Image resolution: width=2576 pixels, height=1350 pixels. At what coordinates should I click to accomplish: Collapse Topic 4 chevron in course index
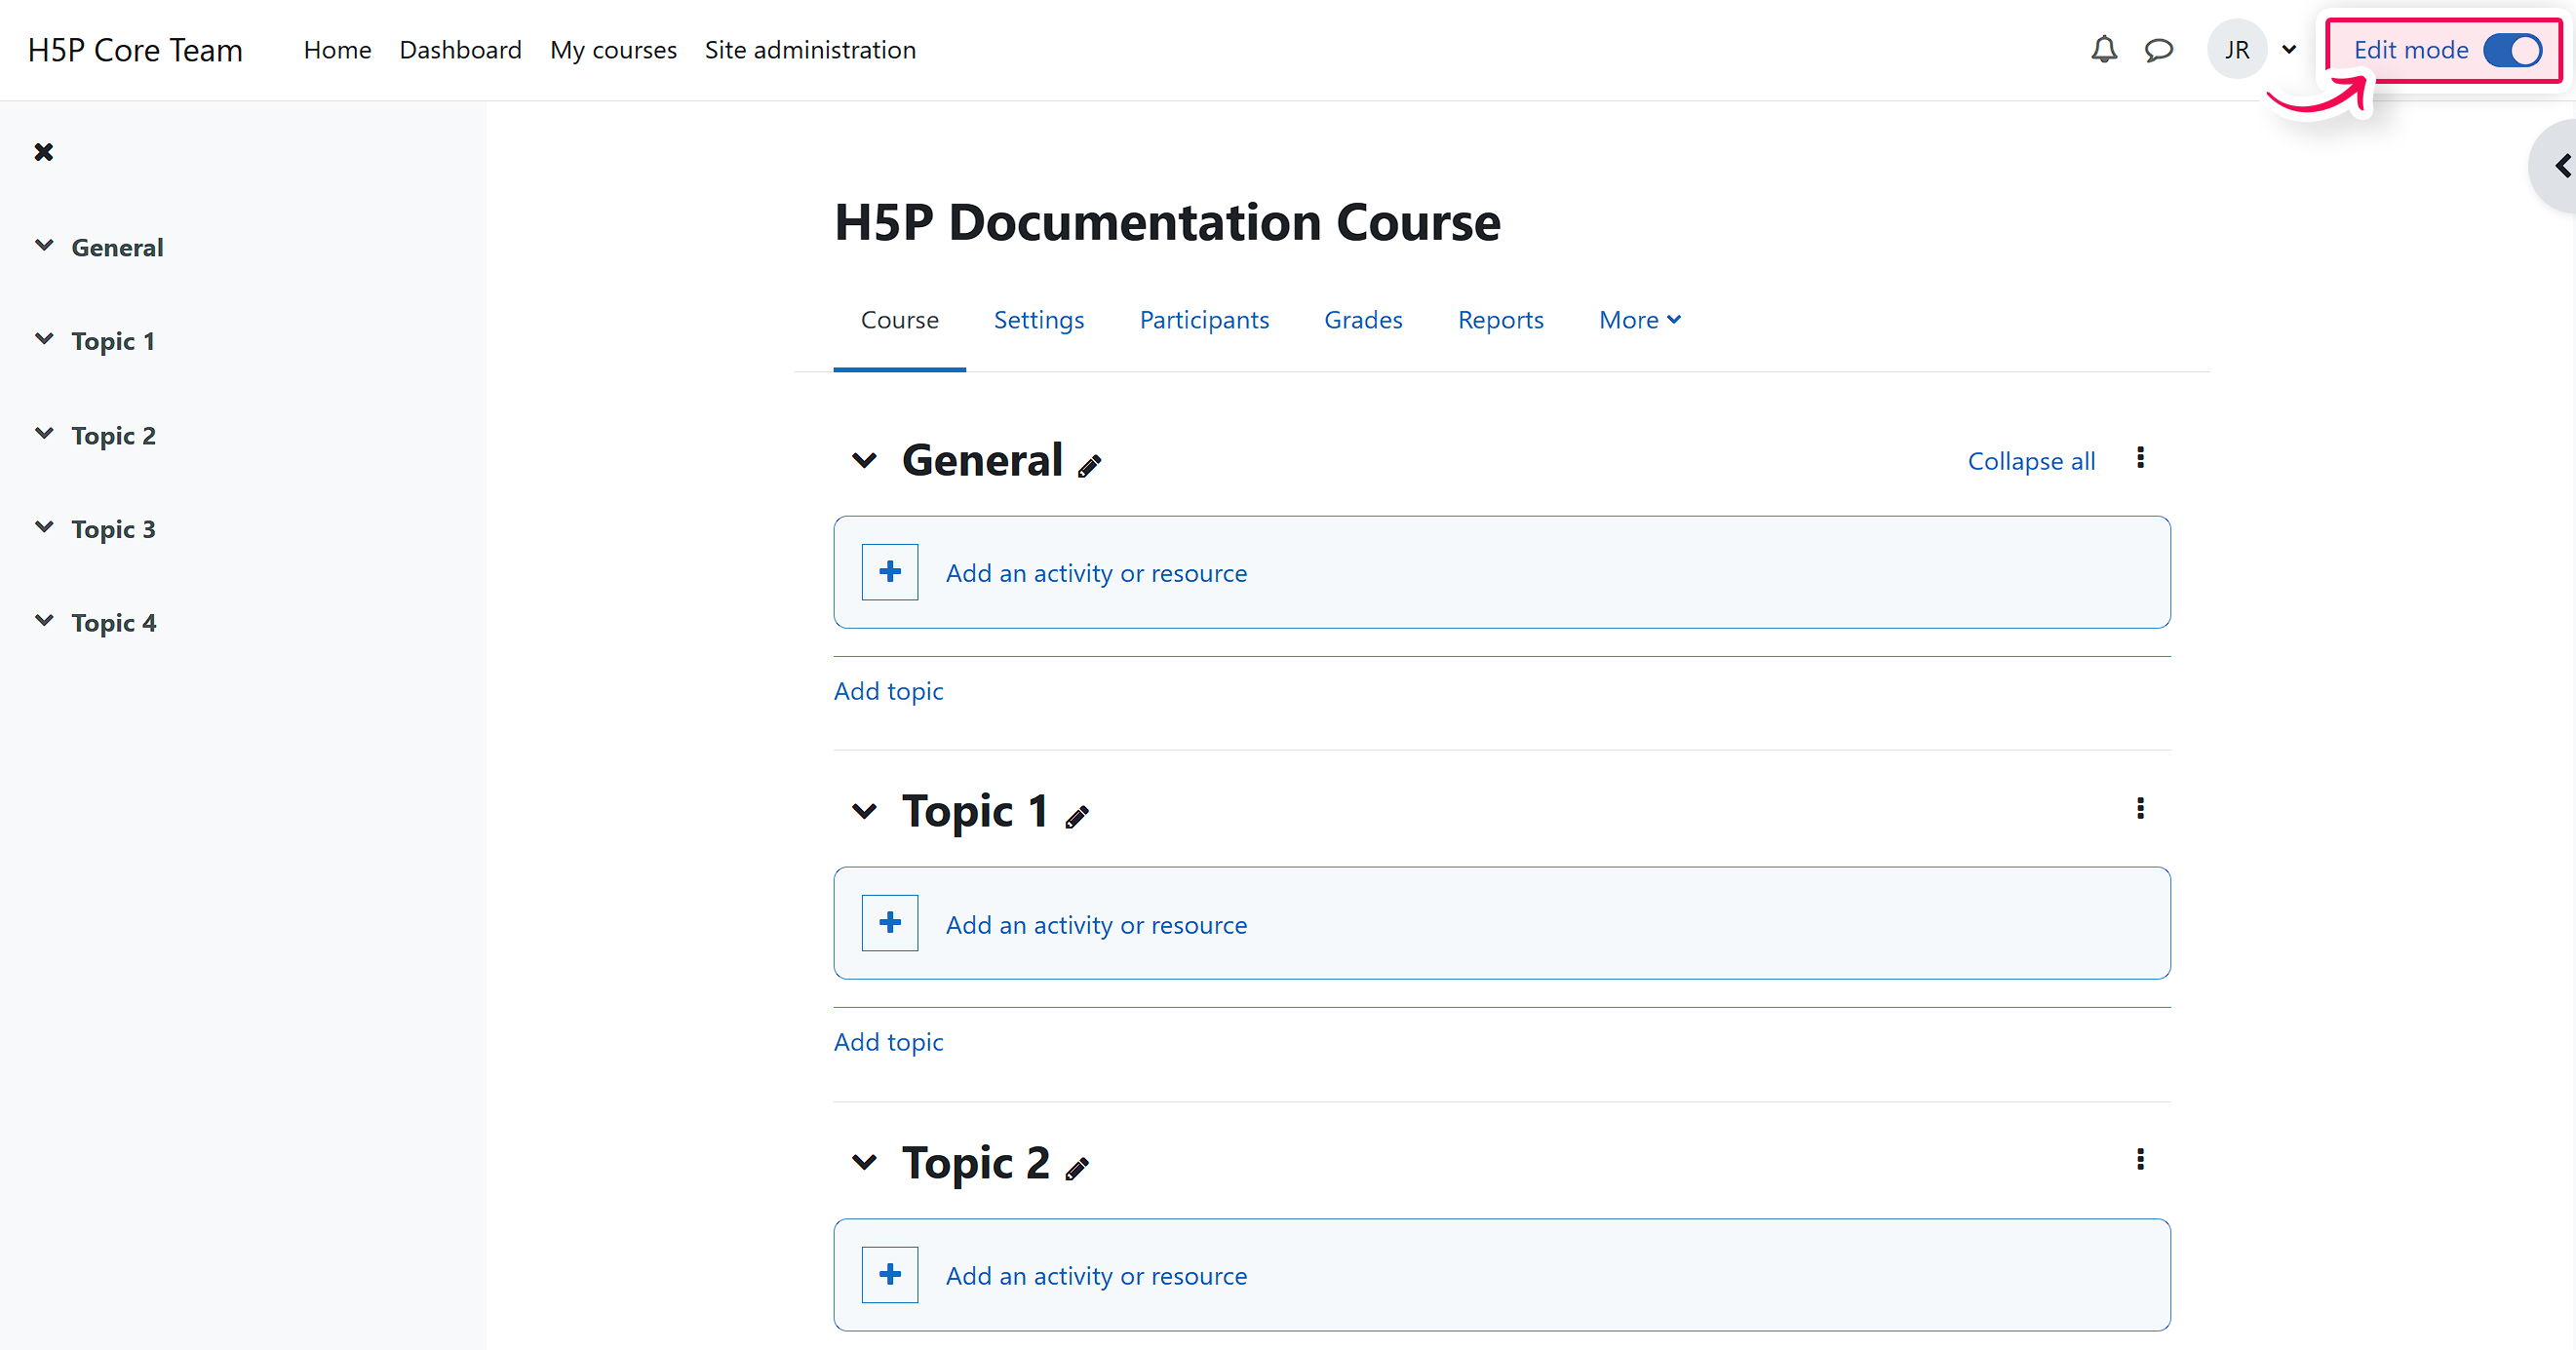44,621
